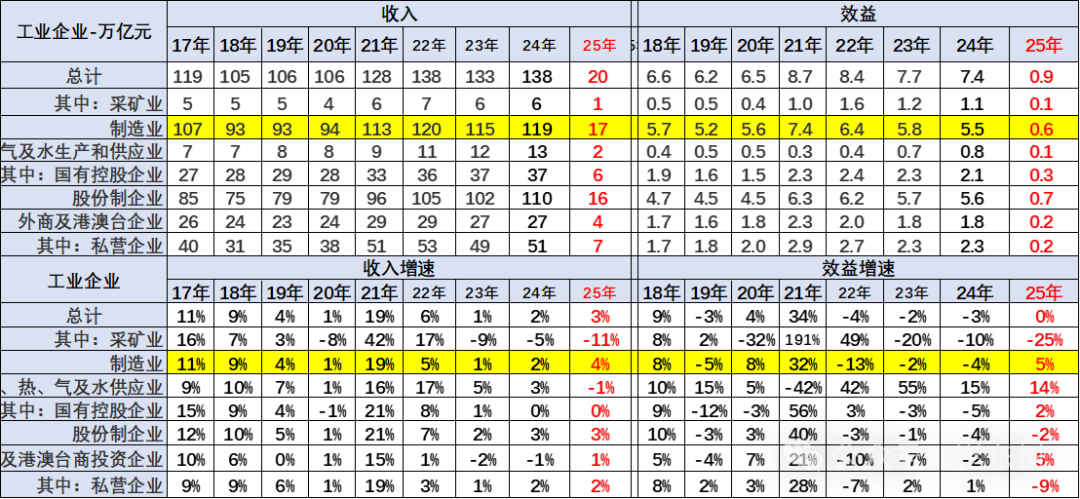Image resolution: width=1080 pixels, height=499 pixels.
Task: Click 采矿业 效益增速 22年 value 49%
Action: 855,340
